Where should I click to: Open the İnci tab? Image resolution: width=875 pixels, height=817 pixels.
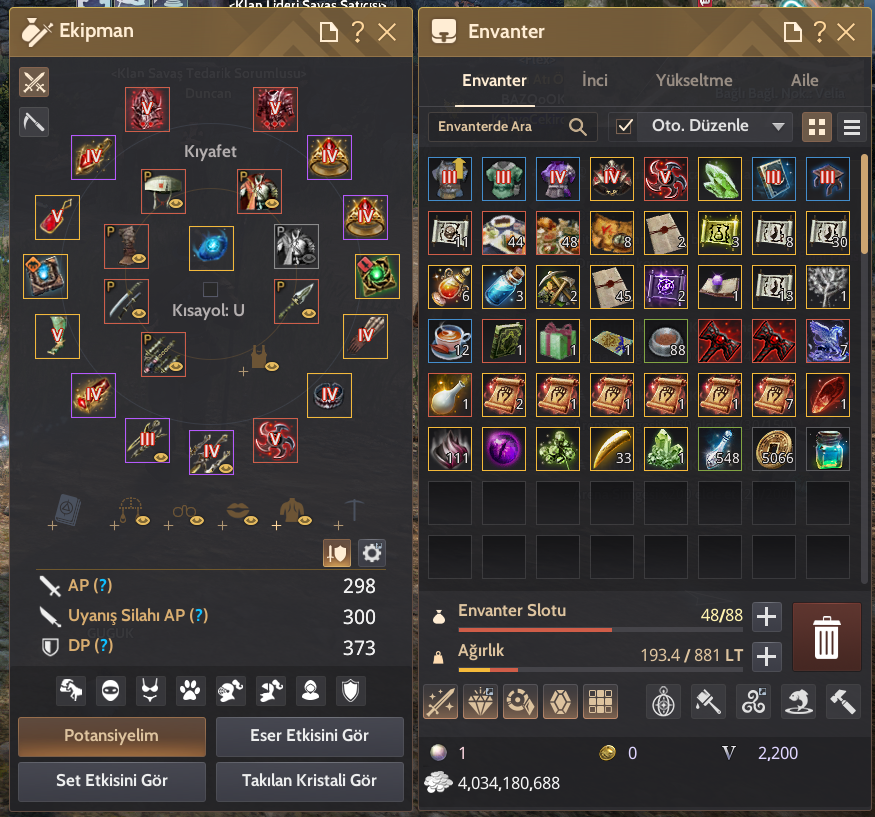(x=594, y=80)
